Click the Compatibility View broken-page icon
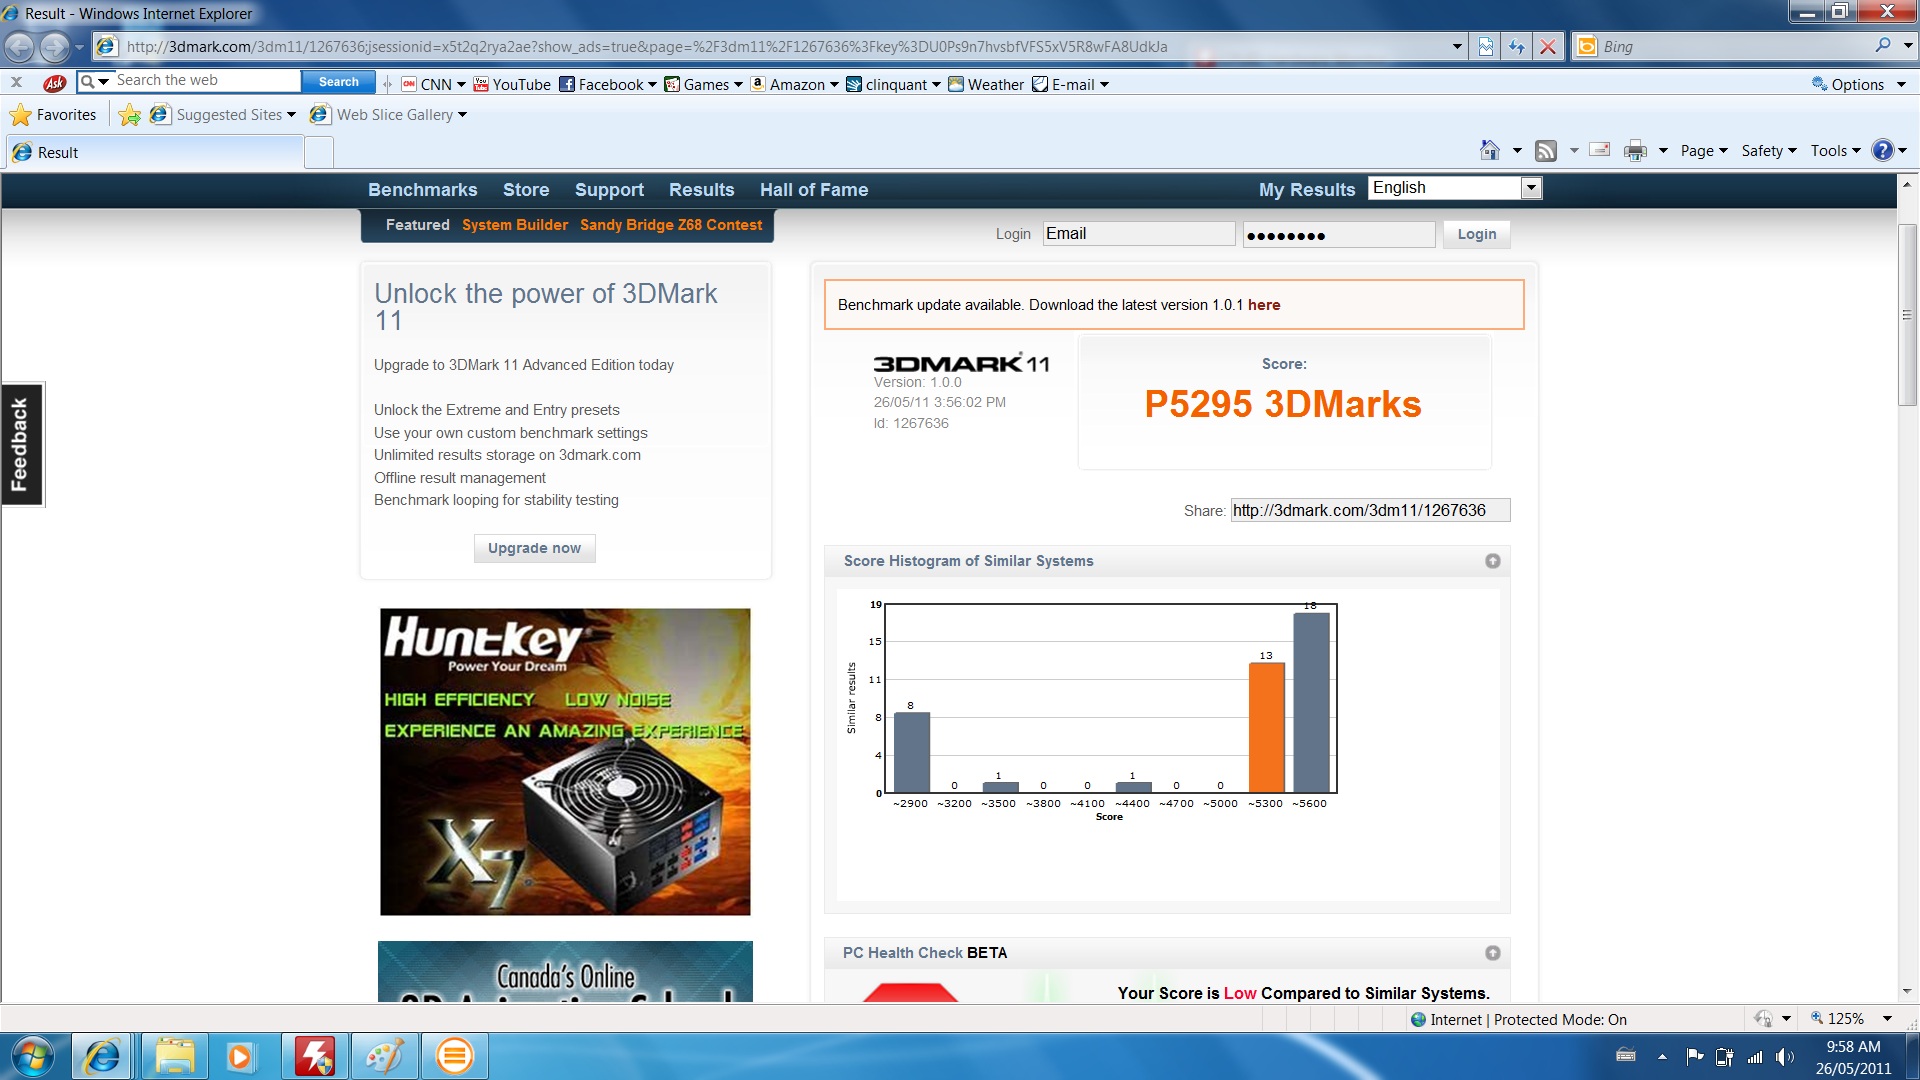The width and height of the screenshot is (1920, 1080). (1486, 46)
